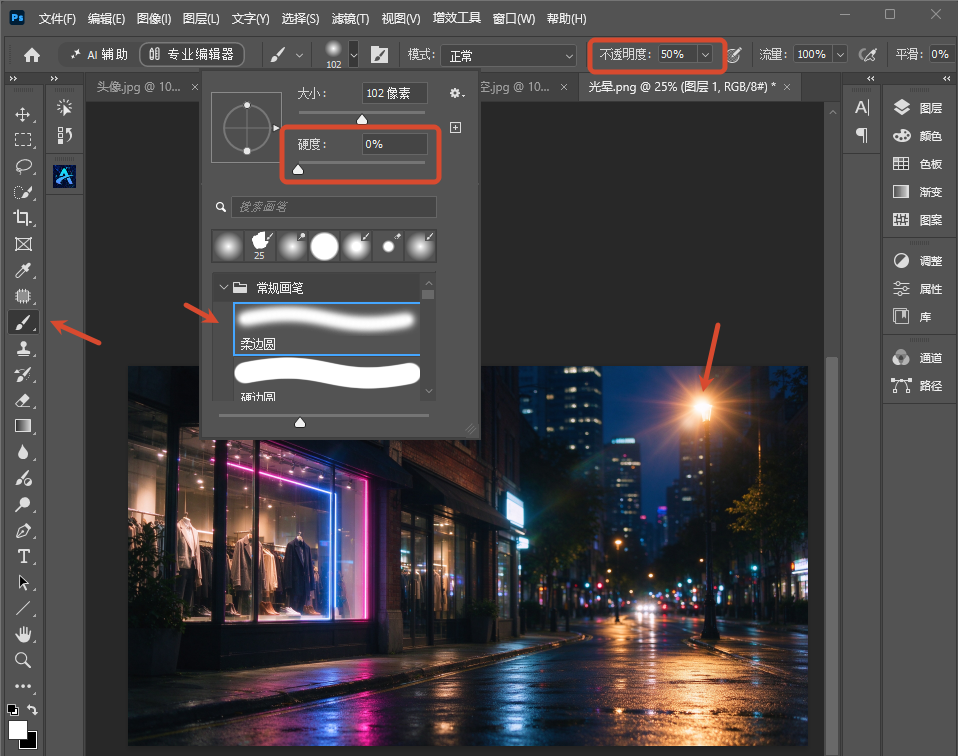The width and height of the screenshot is (958, 756).
Task: Select the Clone Stamp tool
Action: point(23,348)
